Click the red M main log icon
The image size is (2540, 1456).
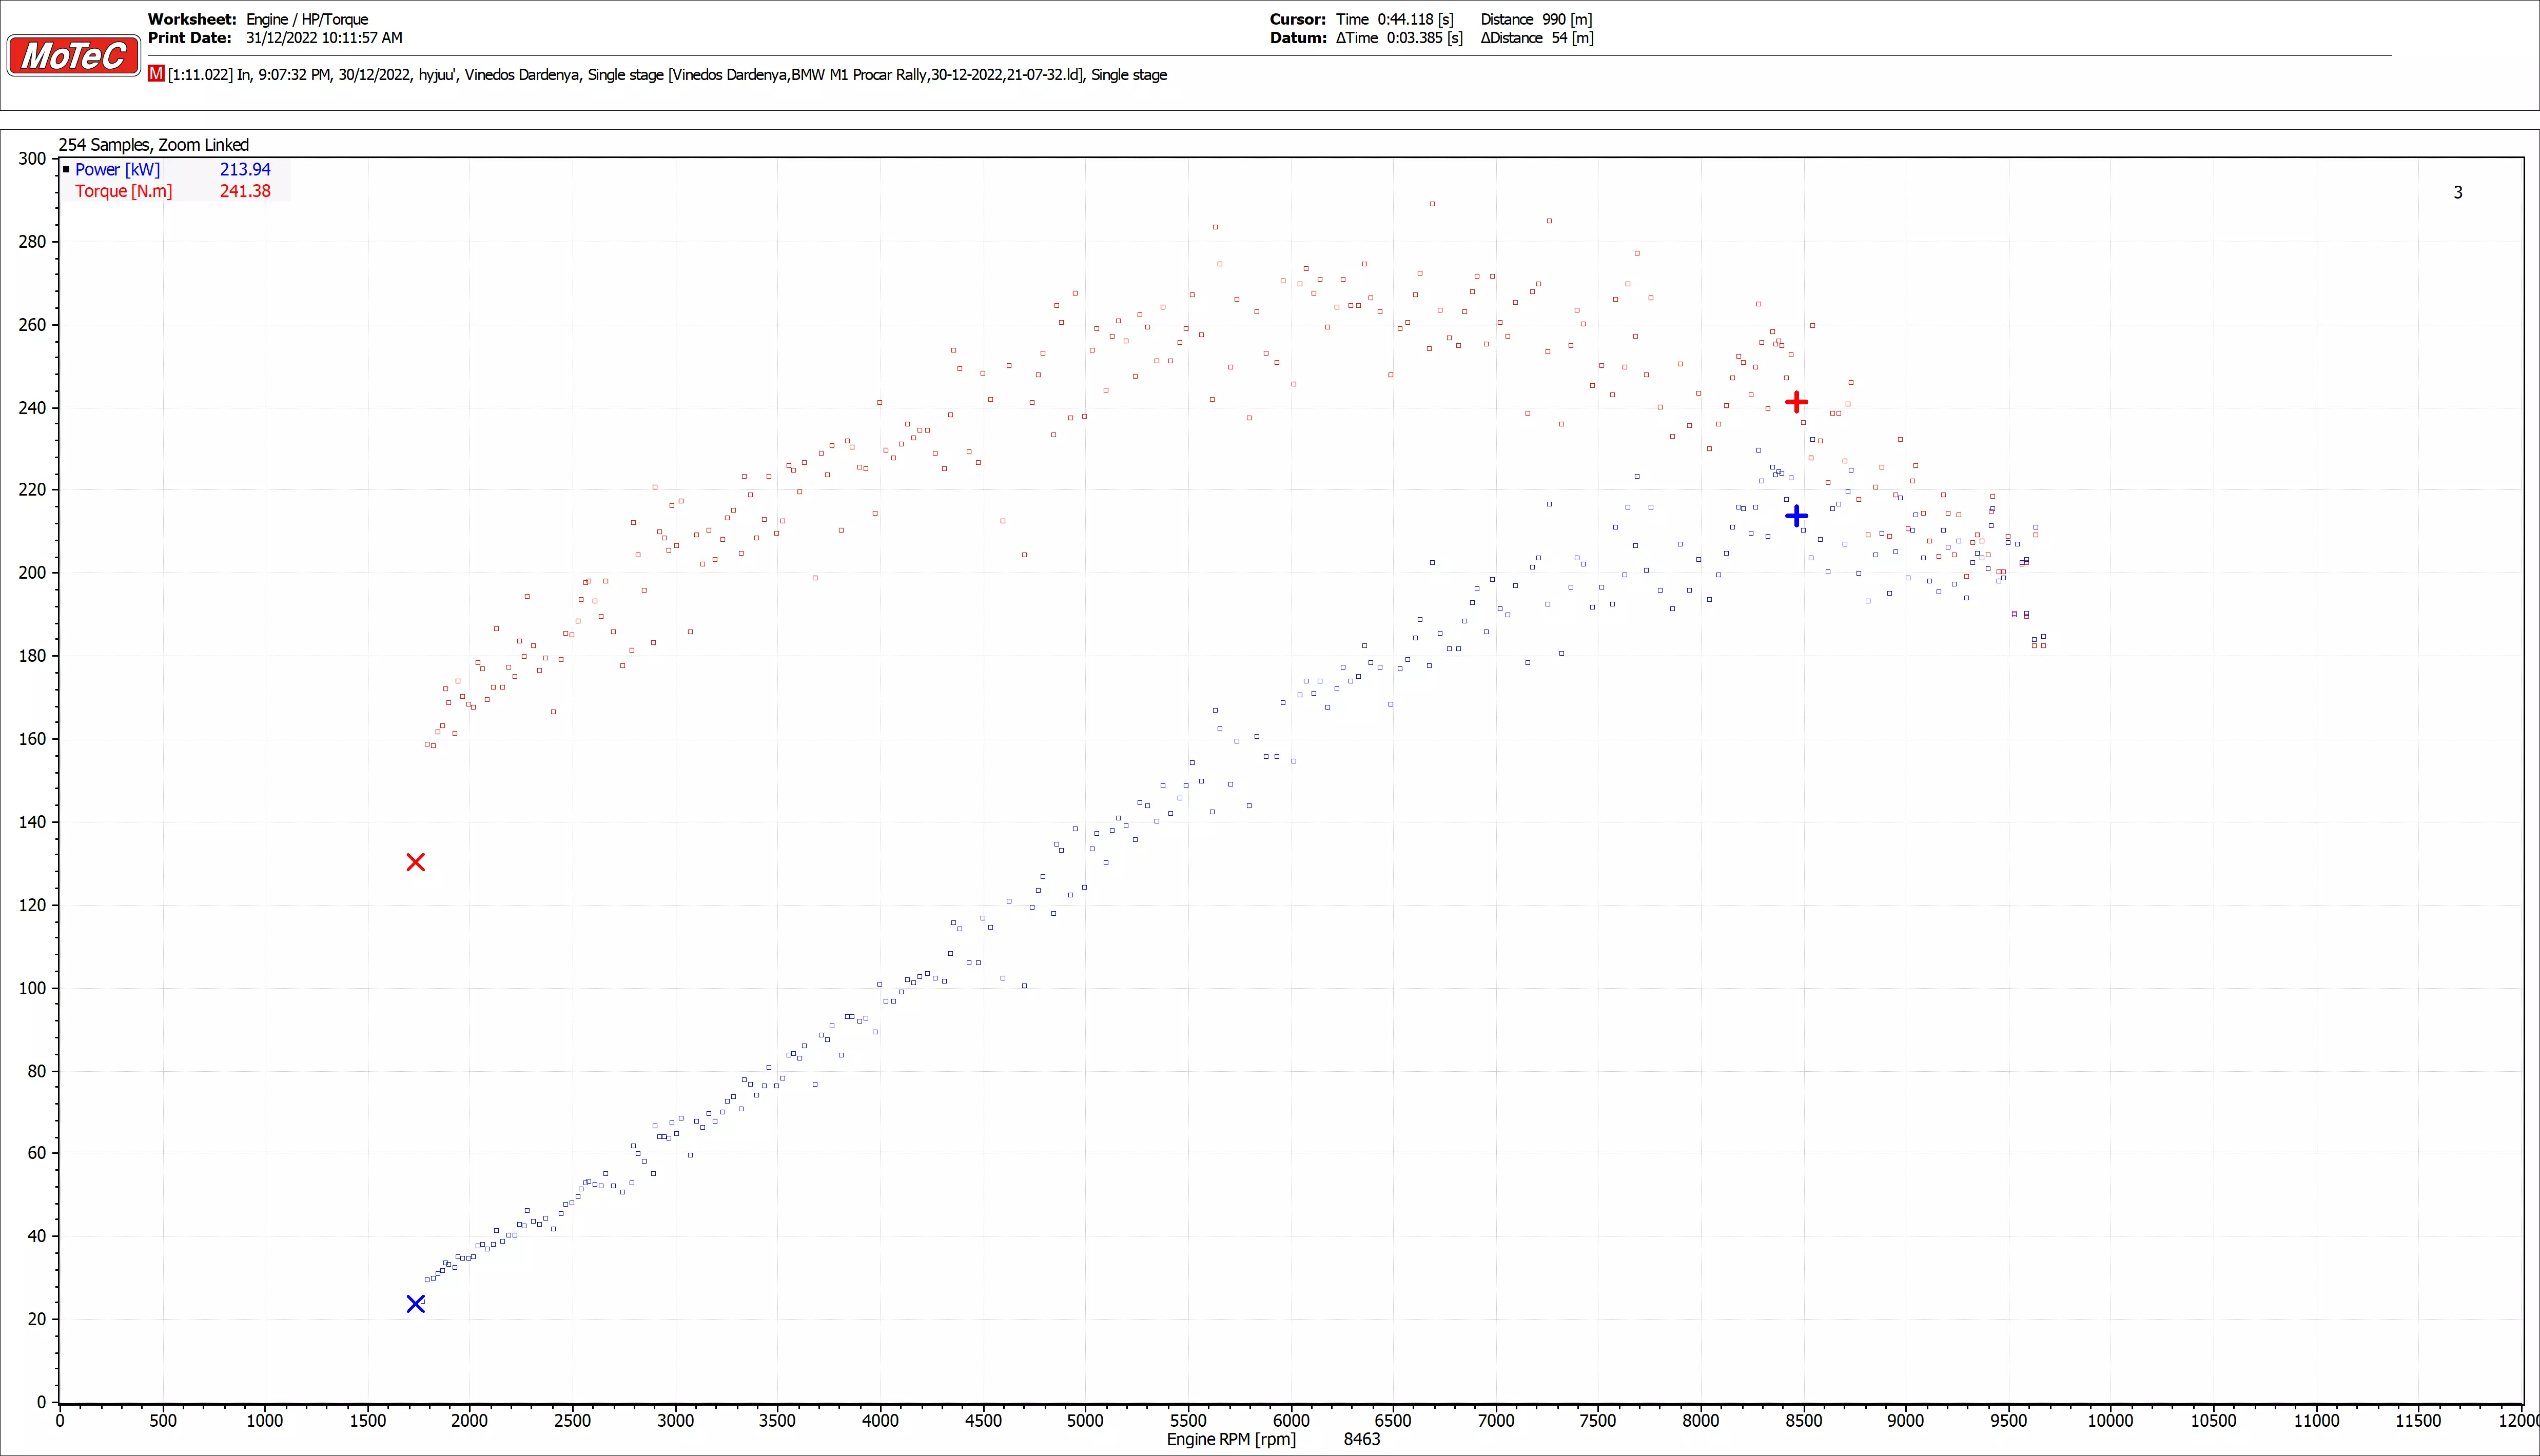click(156, 74)
